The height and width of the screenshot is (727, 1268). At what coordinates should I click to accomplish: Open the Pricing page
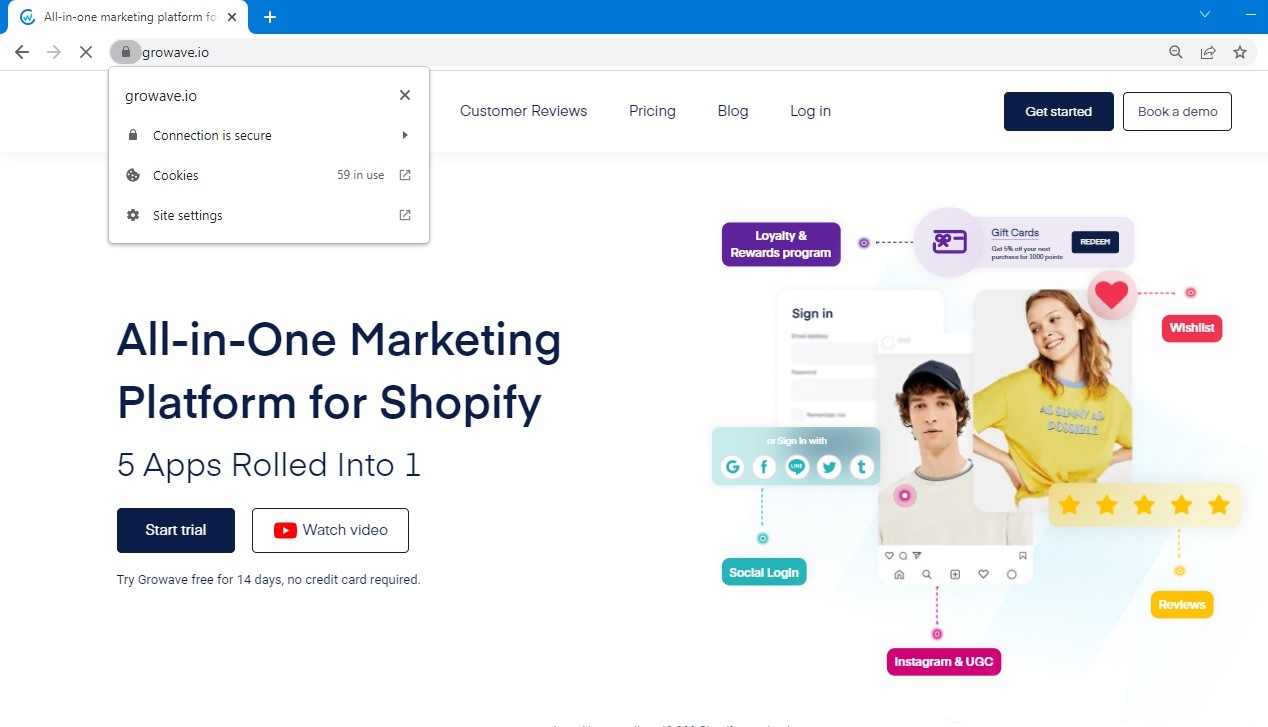point(652,111)
